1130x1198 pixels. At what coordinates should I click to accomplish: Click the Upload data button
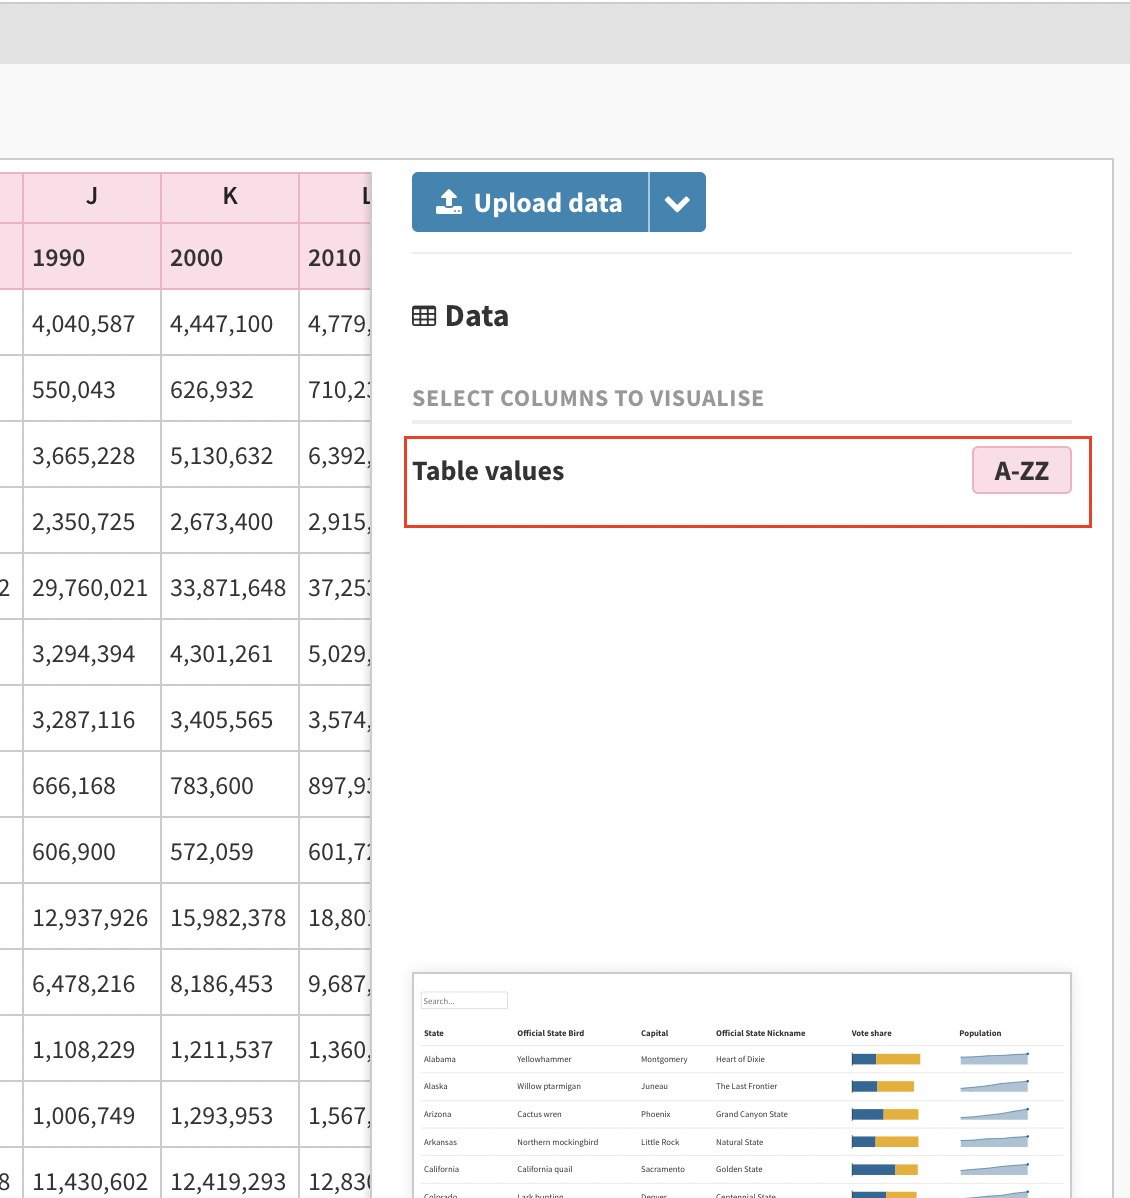530,202
